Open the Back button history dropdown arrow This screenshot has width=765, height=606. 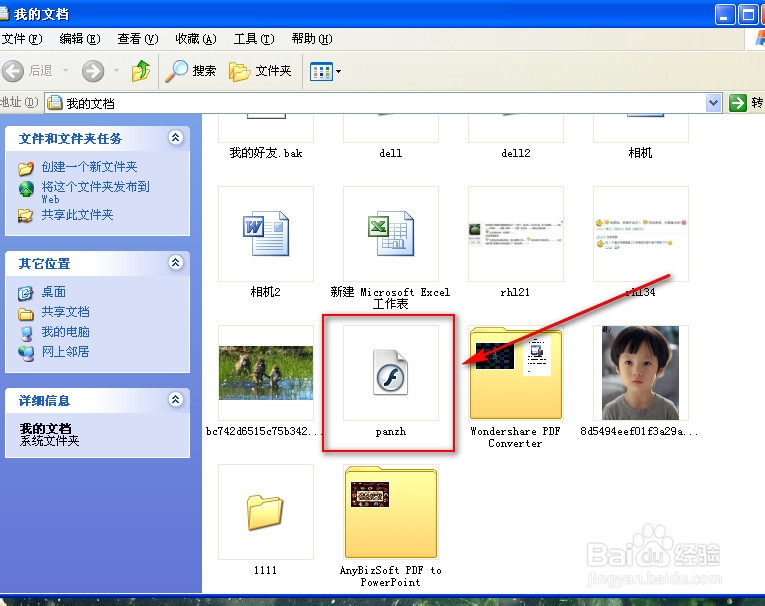(65, 71)
